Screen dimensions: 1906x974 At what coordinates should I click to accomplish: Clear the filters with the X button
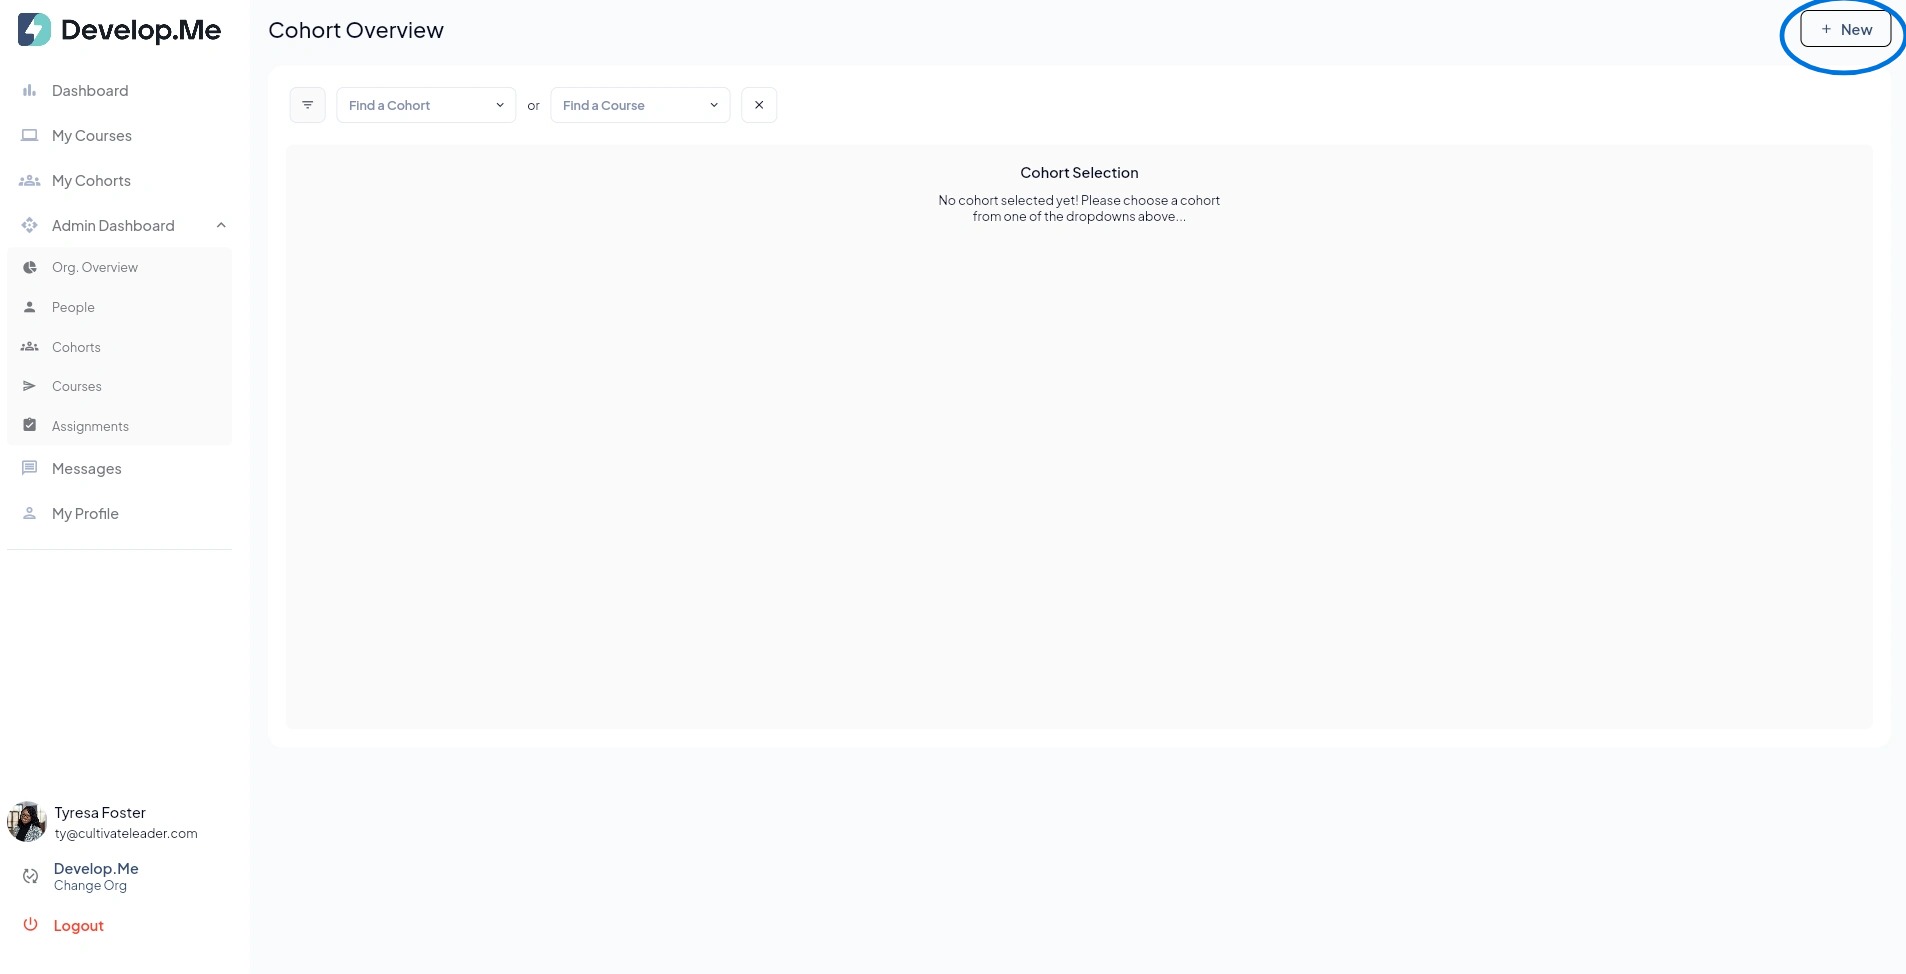759,105
